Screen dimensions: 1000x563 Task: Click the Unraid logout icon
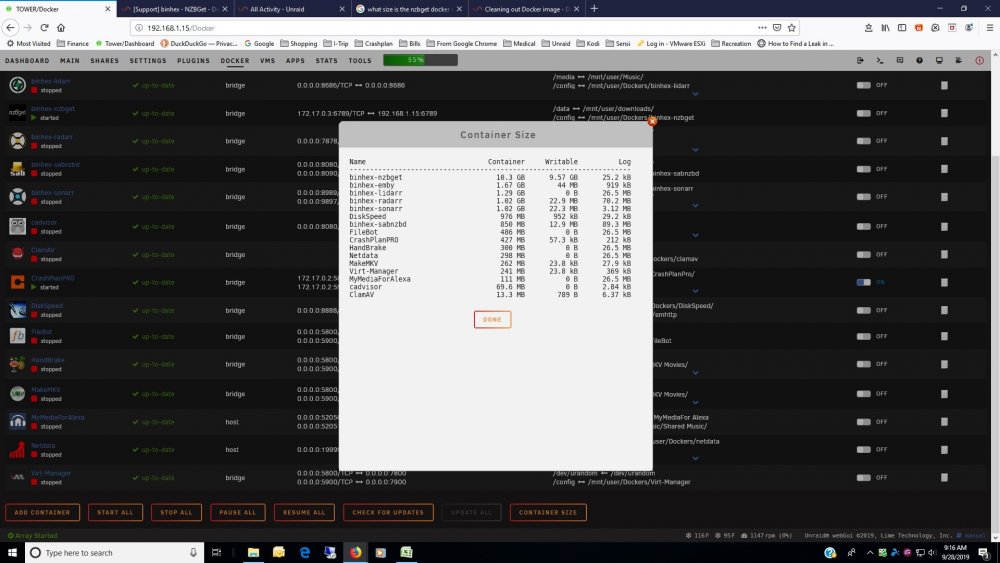[x=860, y=60]
